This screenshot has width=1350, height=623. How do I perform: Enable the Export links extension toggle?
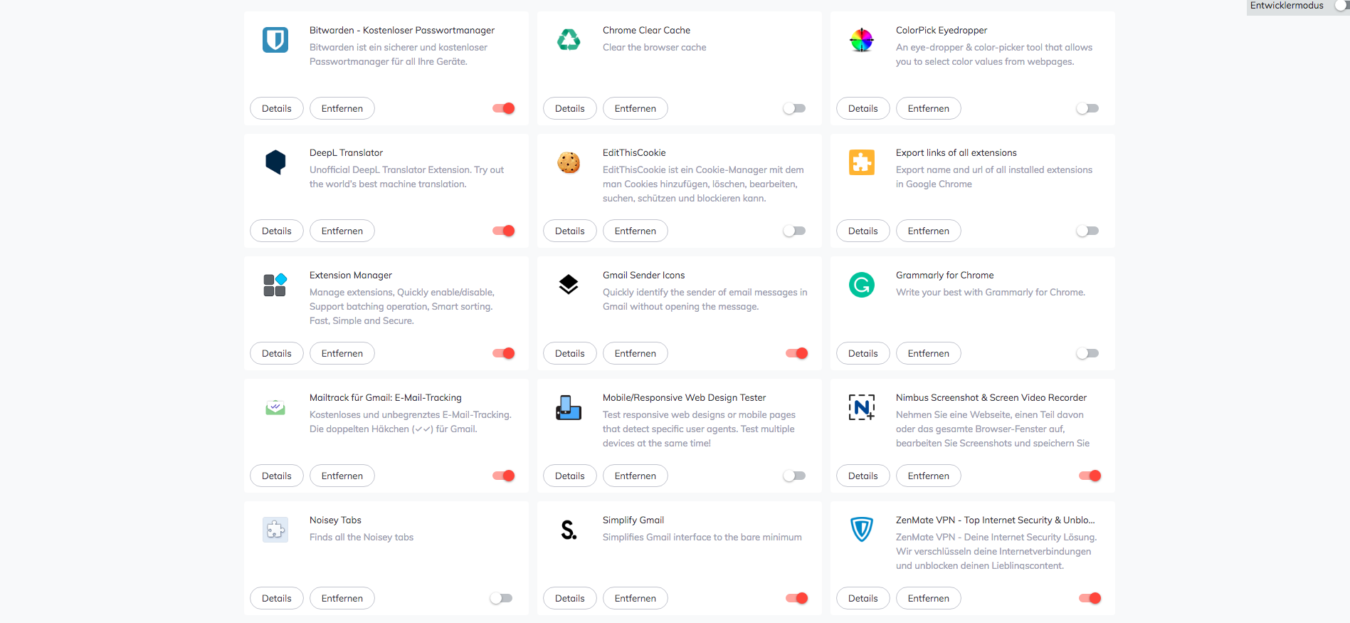coord(1087,231)
